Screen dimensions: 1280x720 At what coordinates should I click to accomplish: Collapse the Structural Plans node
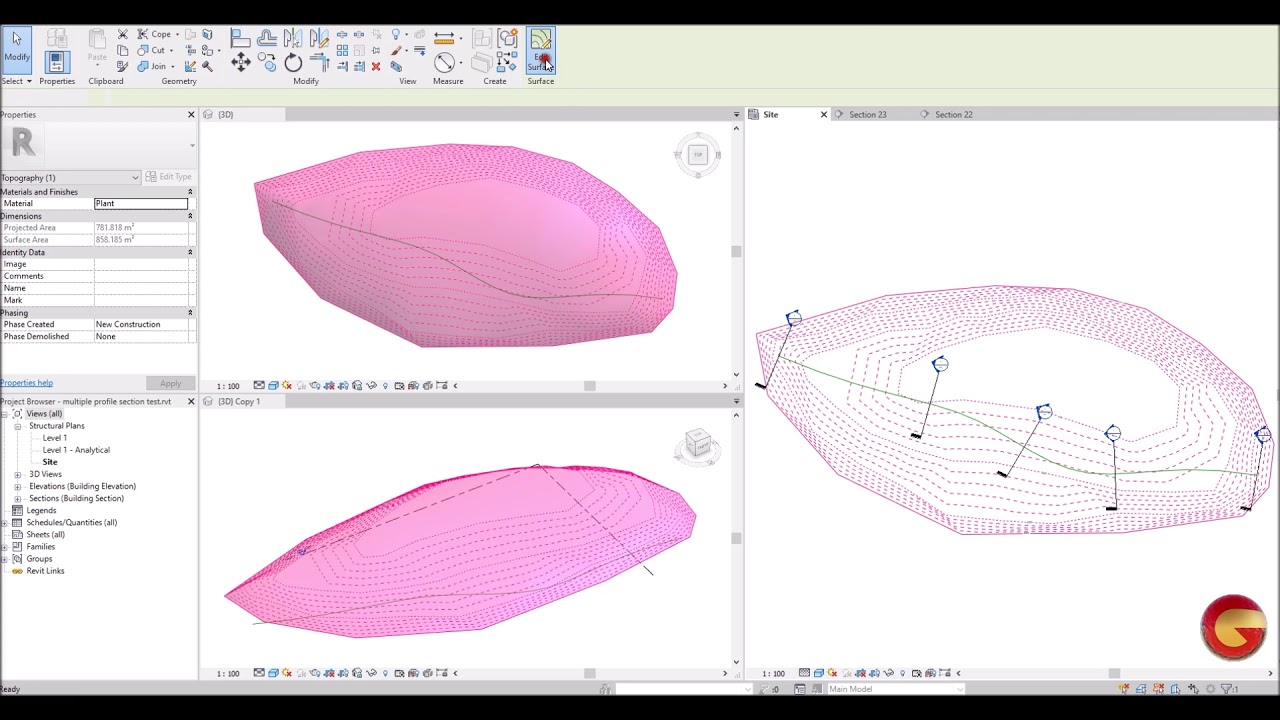tap(17, 426)
